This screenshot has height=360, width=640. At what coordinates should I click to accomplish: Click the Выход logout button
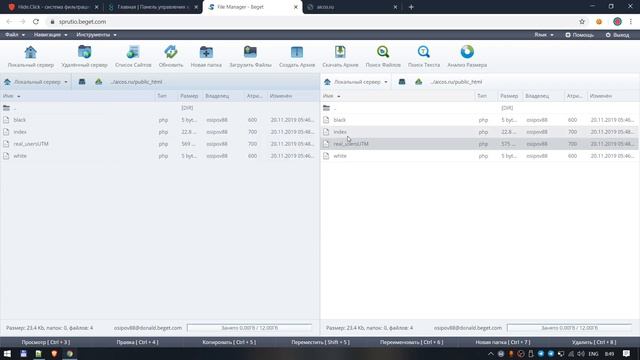tap(617, 35)
